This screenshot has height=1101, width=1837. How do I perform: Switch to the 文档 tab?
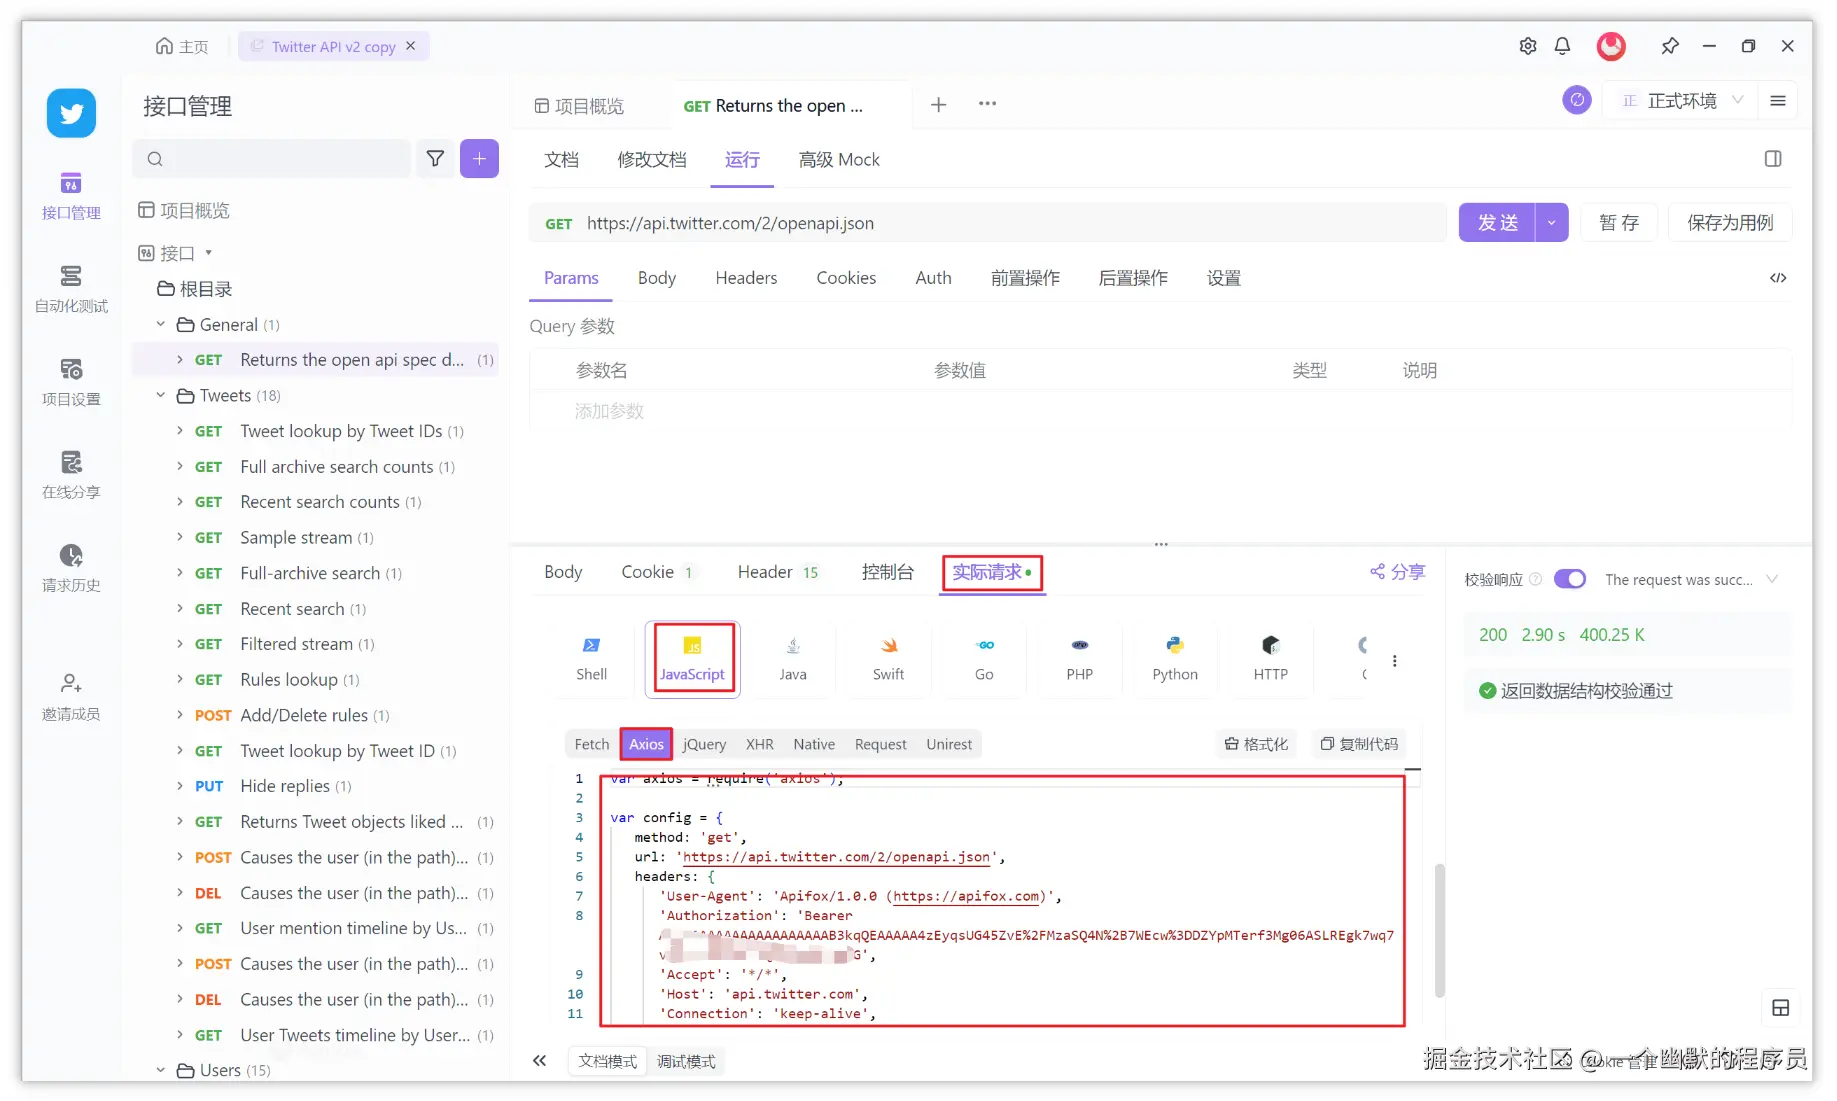click(x=561, y=160)
